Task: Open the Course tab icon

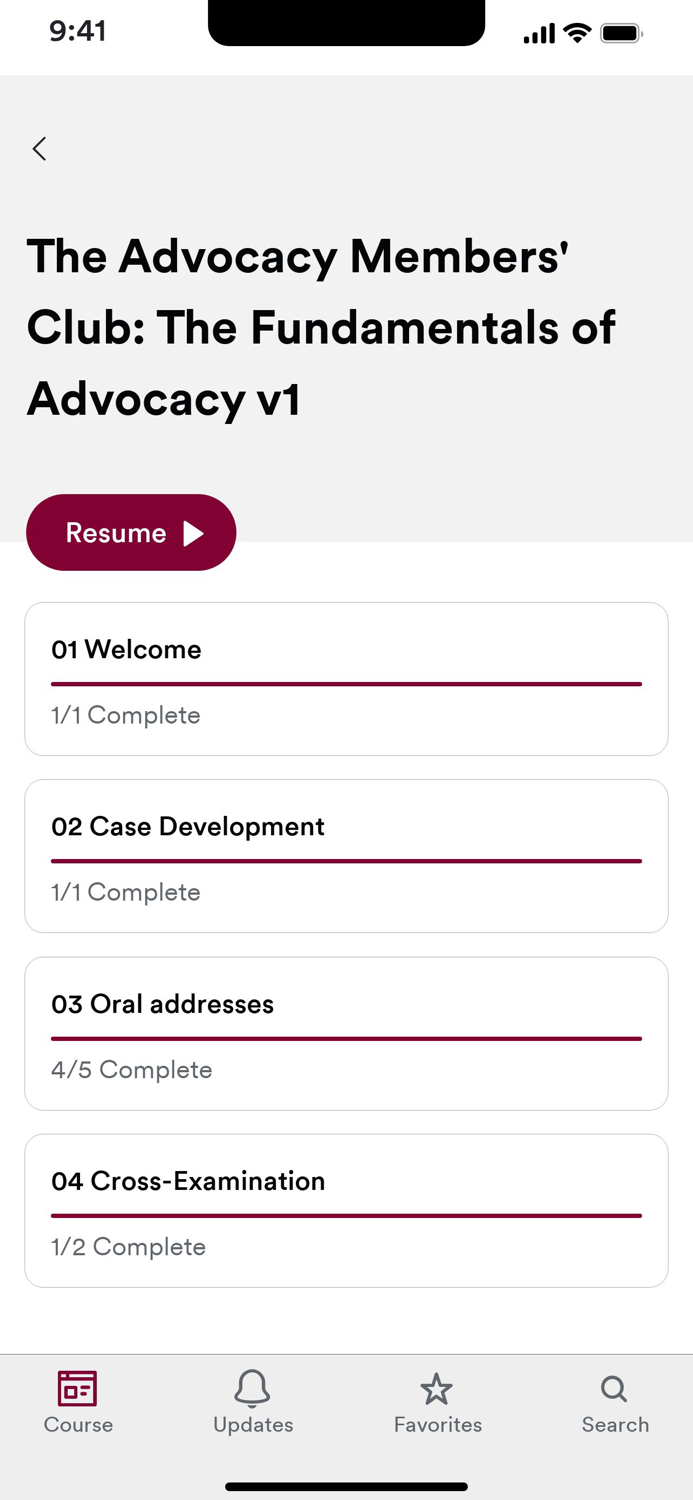Action: pos(77,1389)
